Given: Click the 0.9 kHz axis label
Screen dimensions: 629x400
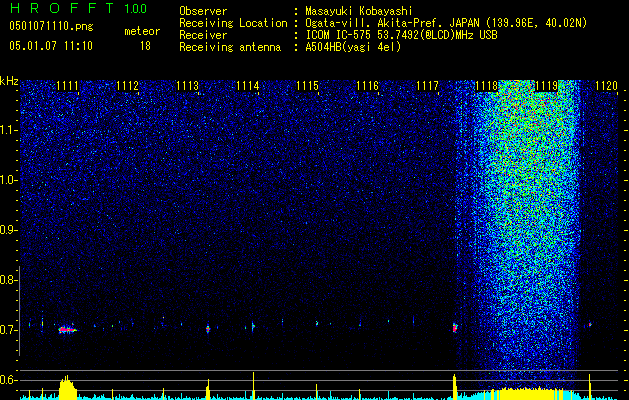Looking at the screenshot, I should [x=7, y=230].
